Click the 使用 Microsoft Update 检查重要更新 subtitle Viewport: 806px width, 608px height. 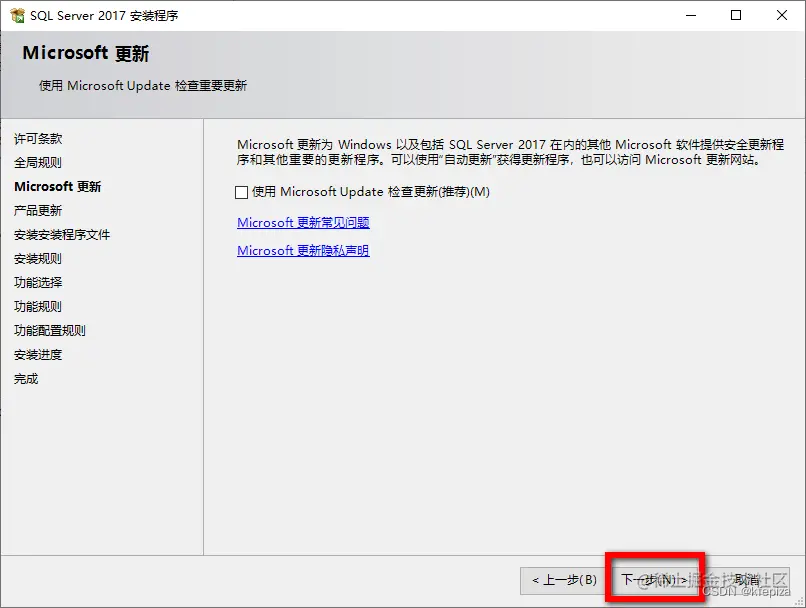(143, 85)
